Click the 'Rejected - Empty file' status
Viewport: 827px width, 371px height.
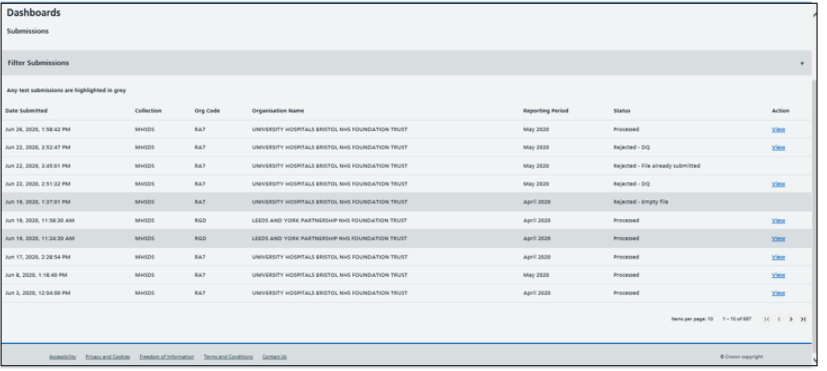pos(640,202)
